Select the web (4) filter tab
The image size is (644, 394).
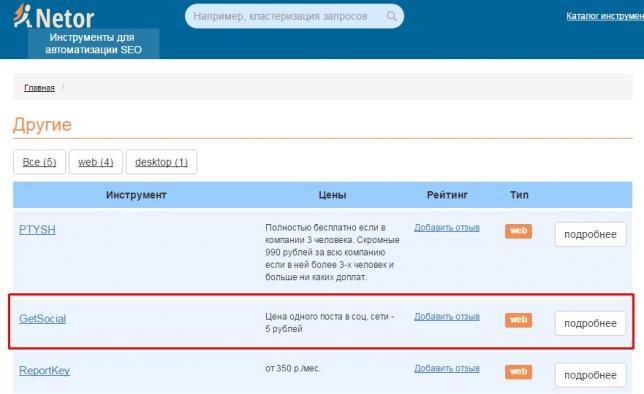click(x=96, y=162)
